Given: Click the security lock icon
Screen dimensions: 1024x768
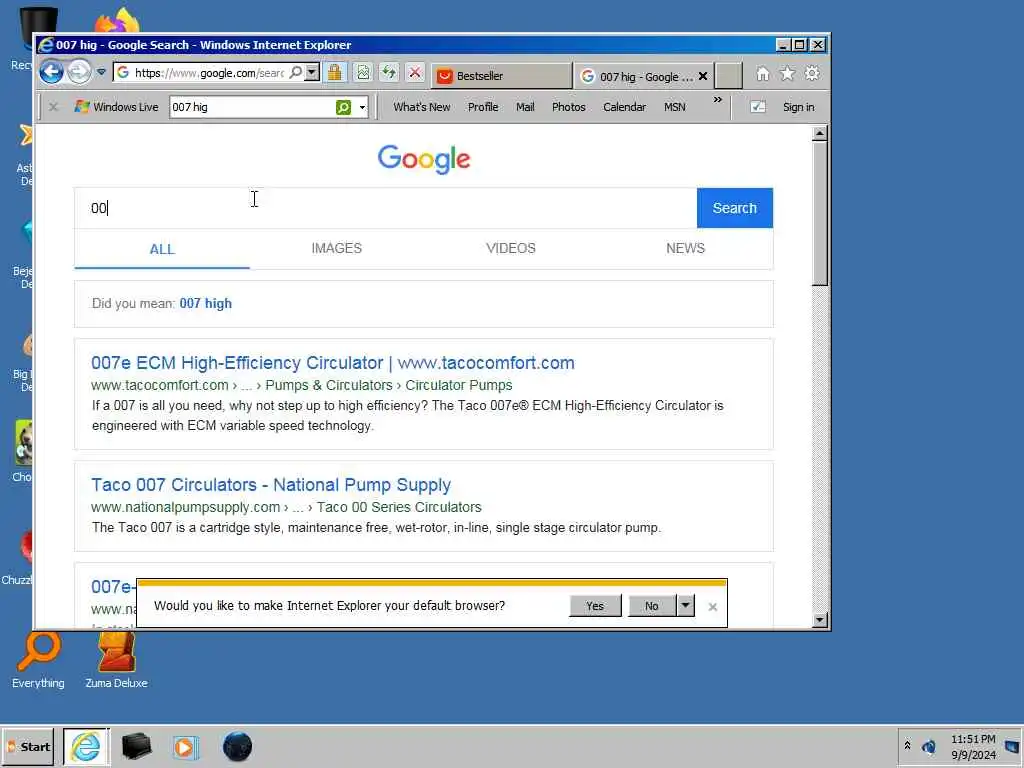Looking at the screenshot, I should pyautogui.click(x=335, y=72).
